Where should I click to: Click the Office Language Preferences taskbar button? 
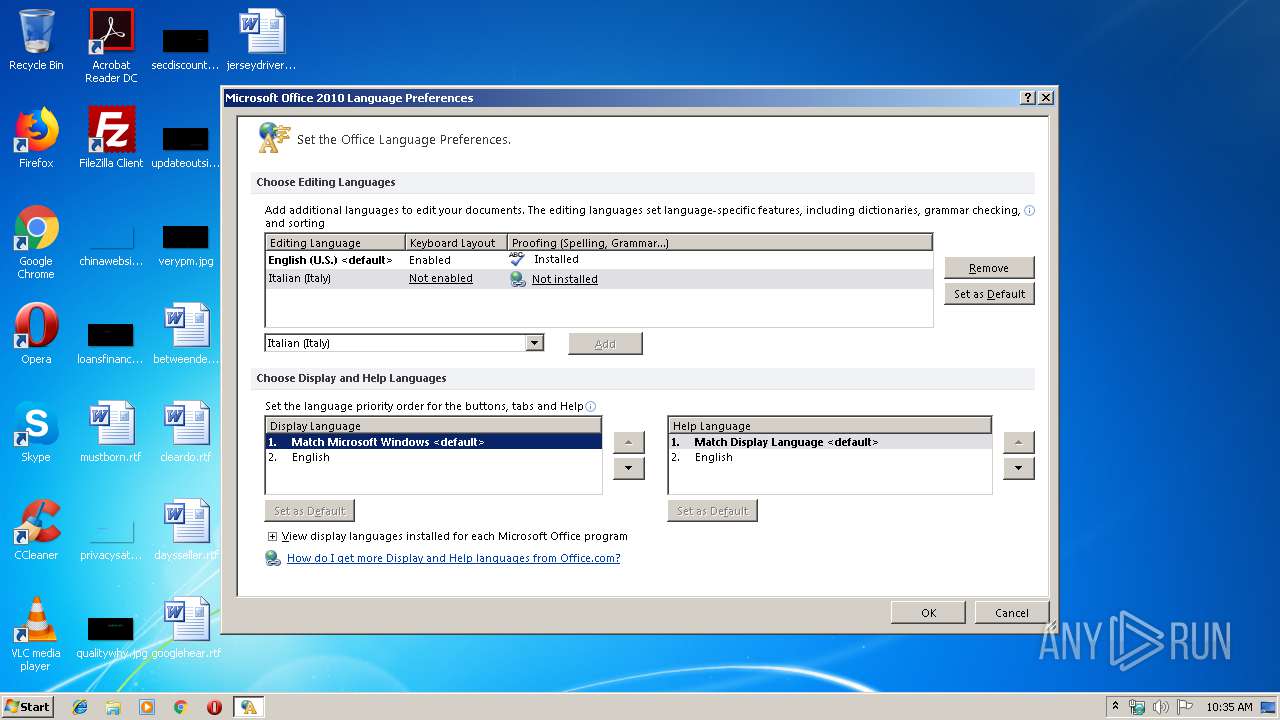tap(248, 707)
